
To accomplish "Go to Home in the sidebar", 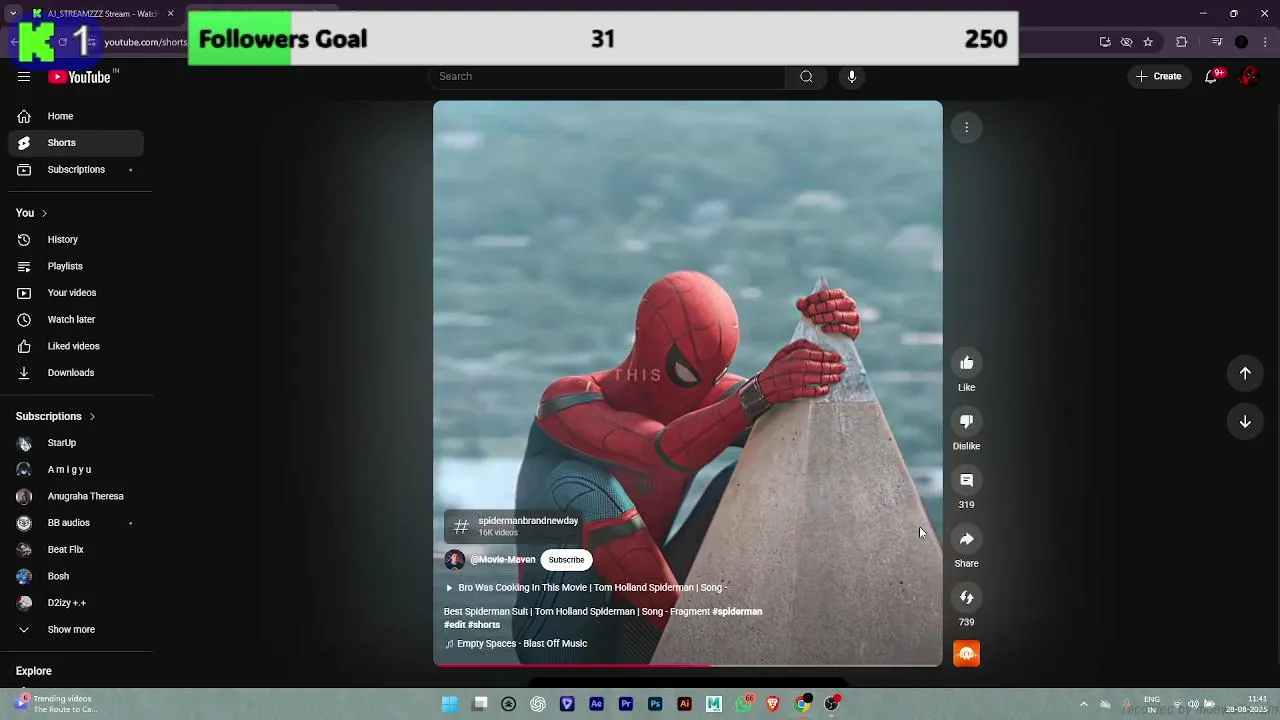I will tap(76, 117).
